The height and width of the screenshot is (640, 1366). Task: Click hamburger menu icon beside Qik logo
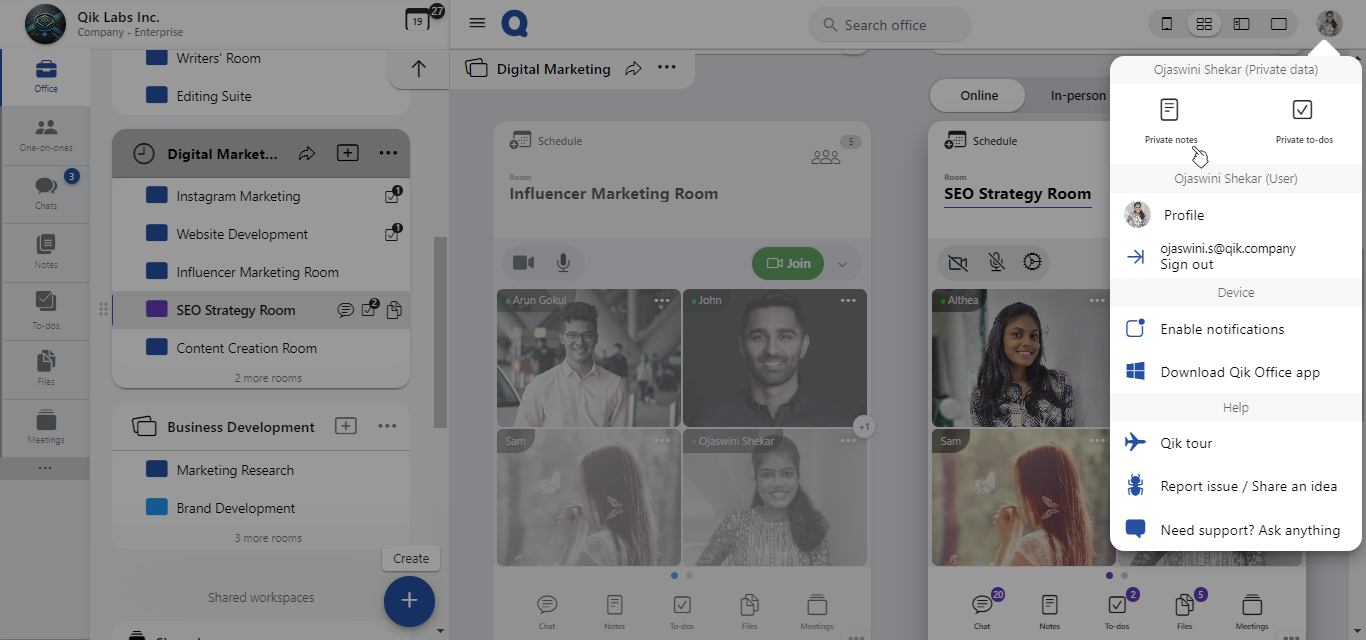[x=477, y=23]
